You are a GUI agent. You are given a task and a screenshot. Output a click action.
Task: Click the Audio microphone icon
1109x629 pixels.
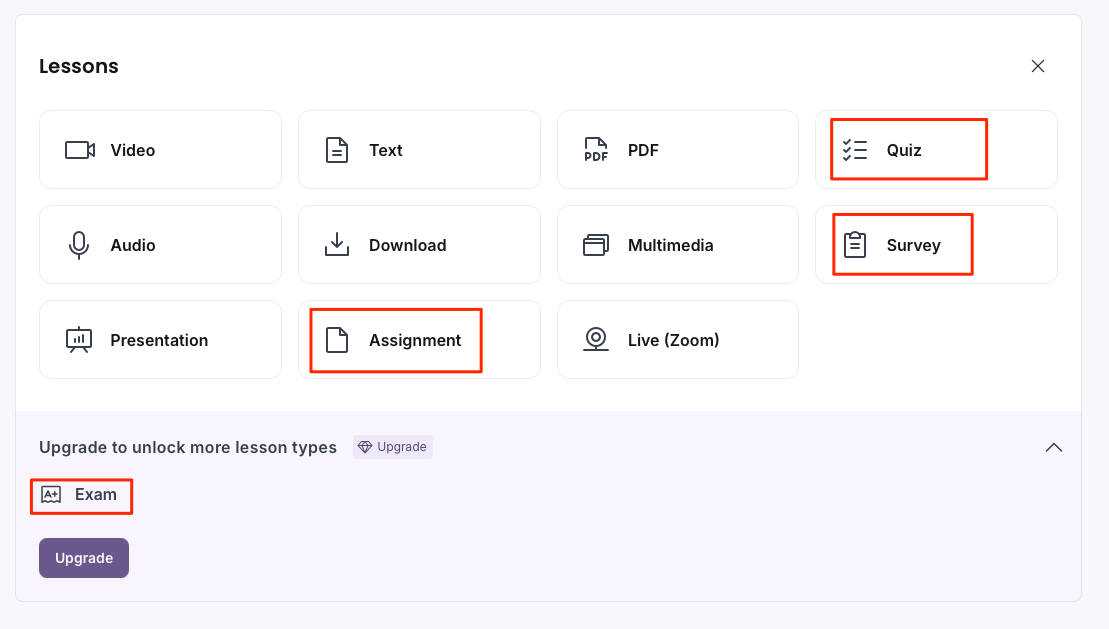(x=79, y=244)
